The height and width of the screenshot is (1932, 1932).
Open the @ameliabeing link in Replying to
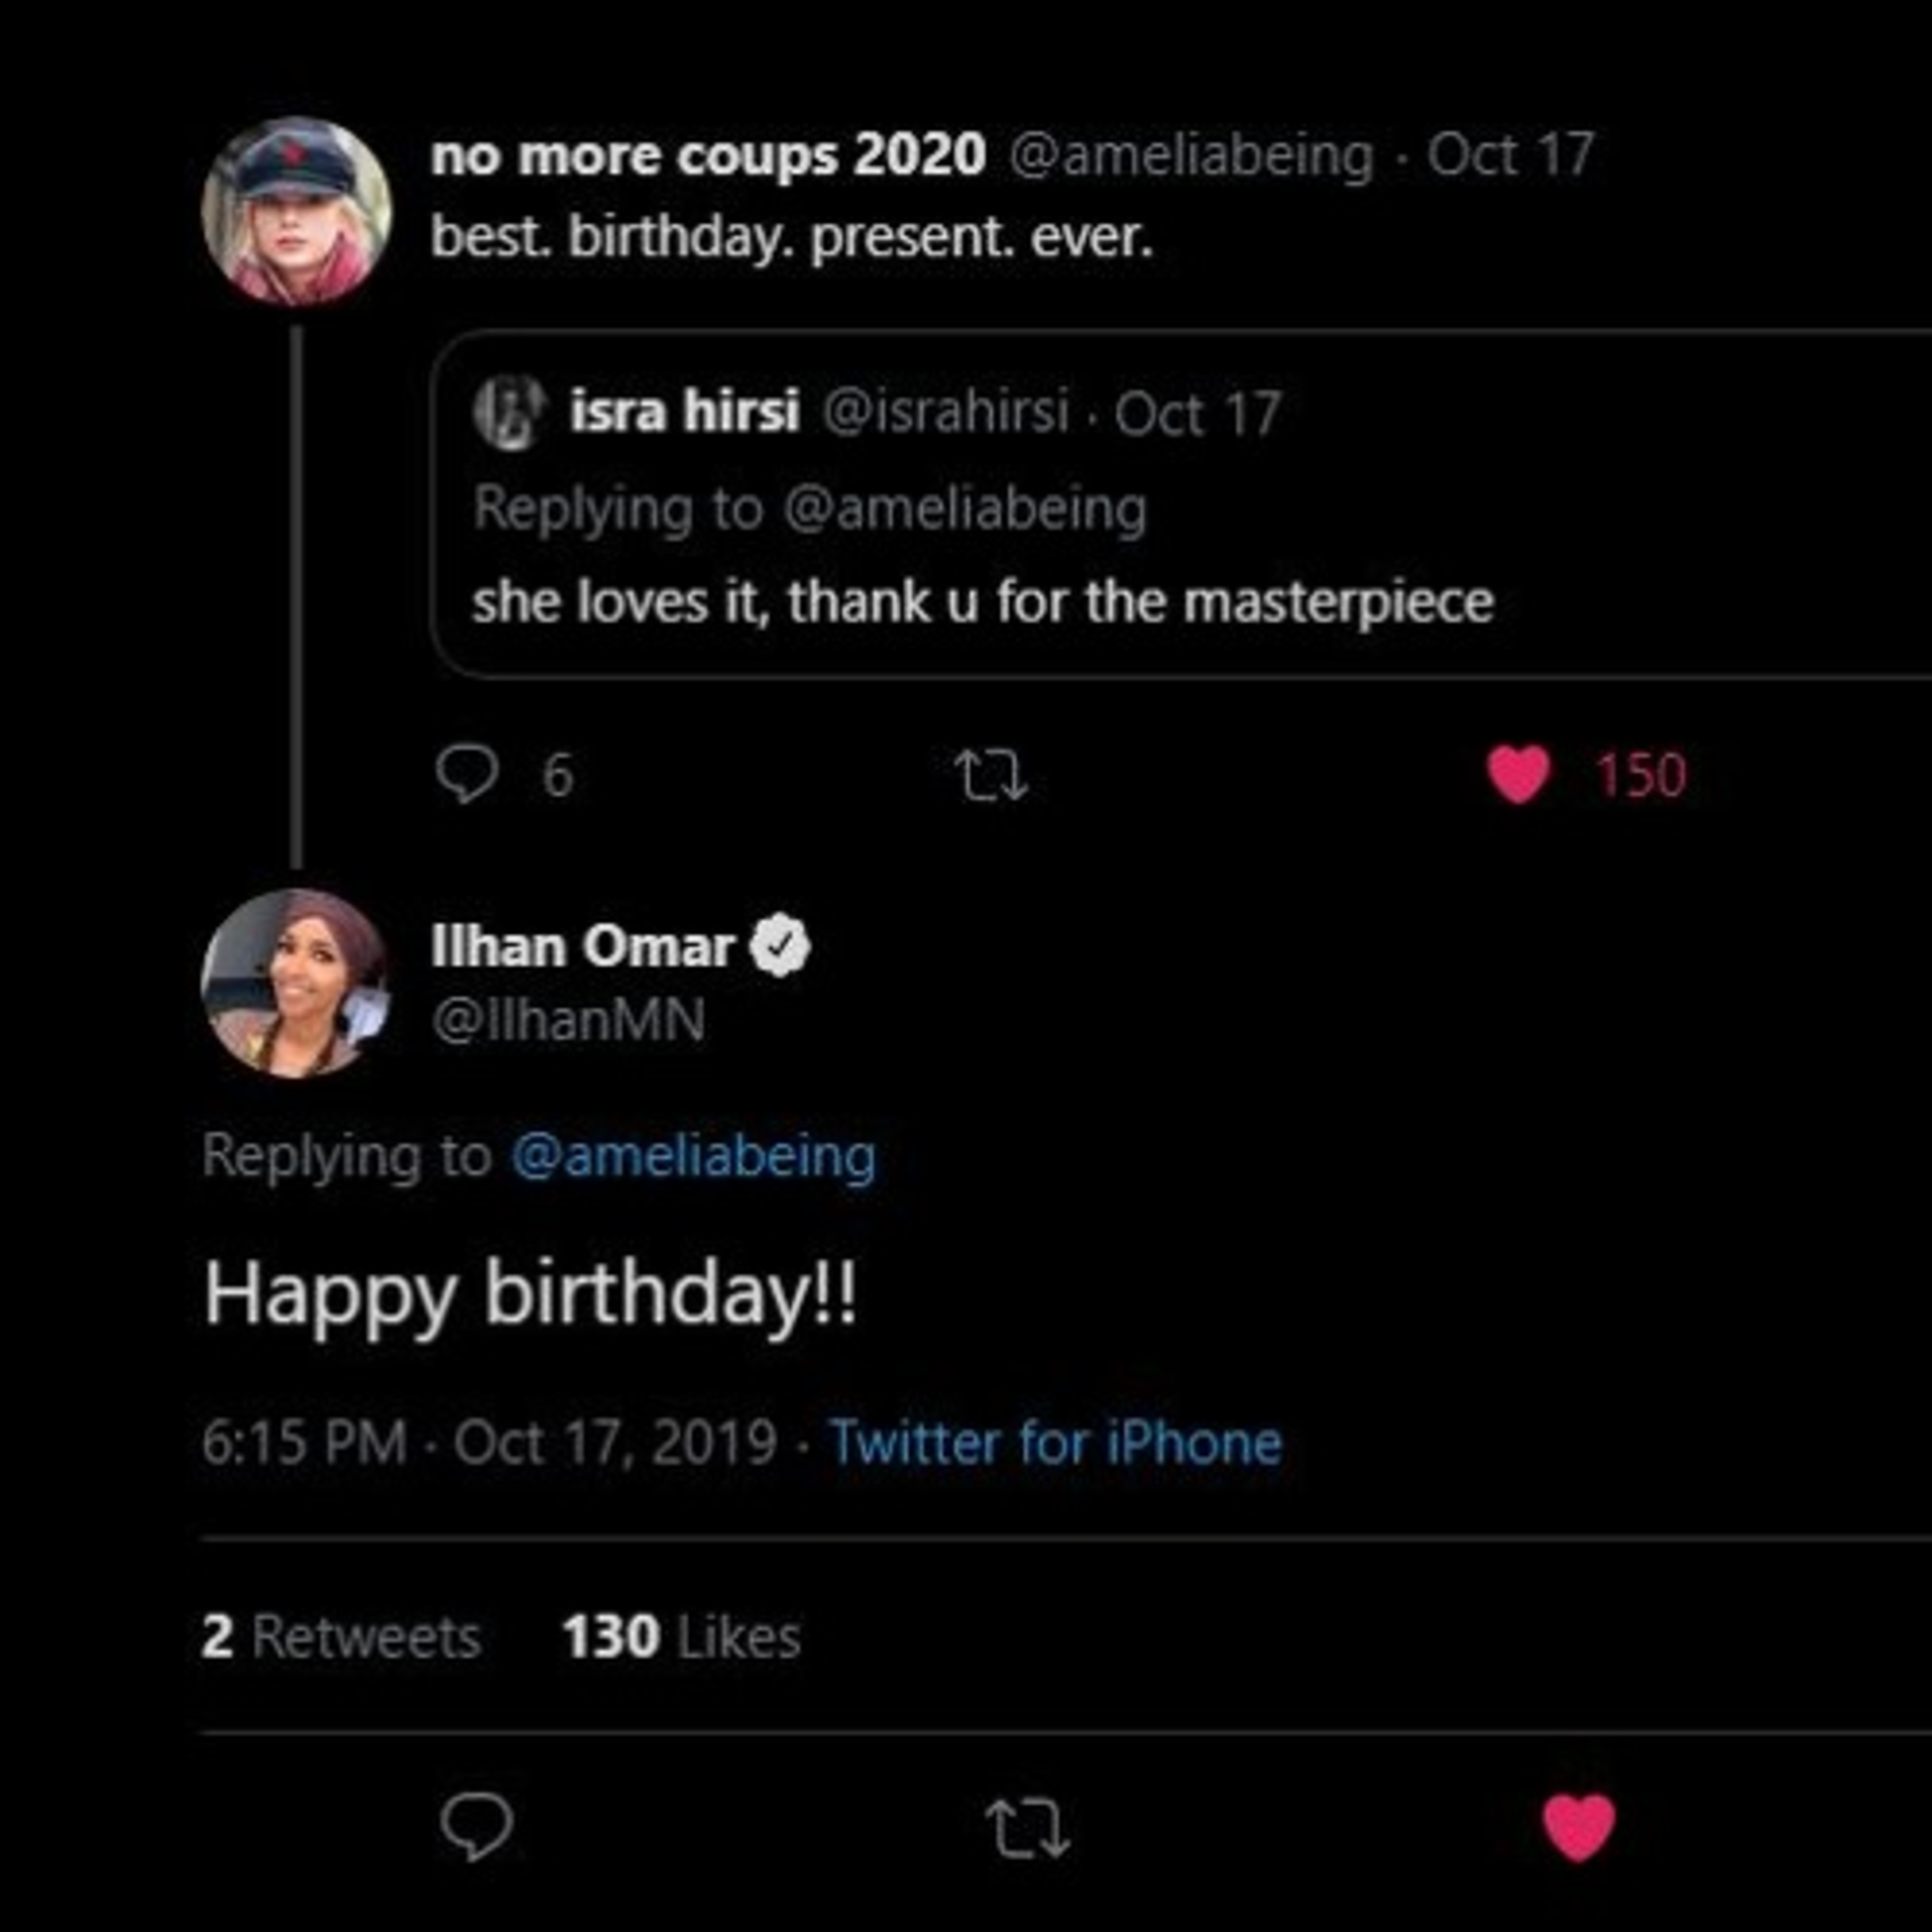694,1157
